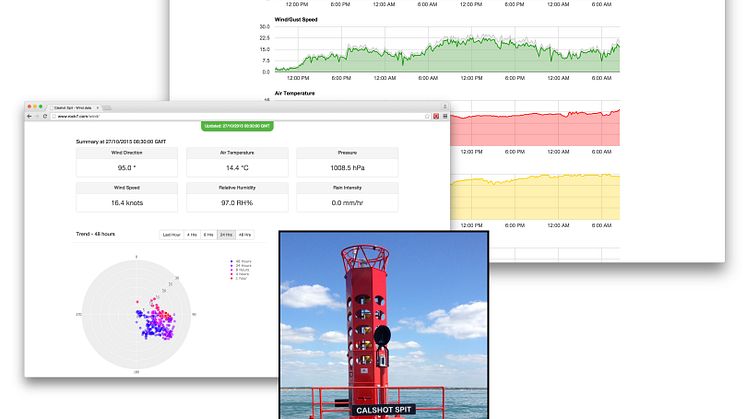
Task: Bookmark the page with the star icon
Action: coord(427,116)
